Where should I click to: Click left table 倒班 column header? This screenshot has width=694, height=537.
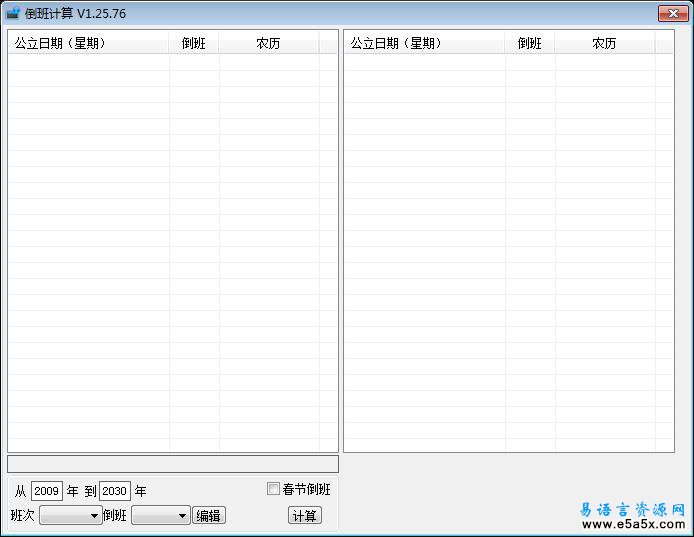pos(194,43)
